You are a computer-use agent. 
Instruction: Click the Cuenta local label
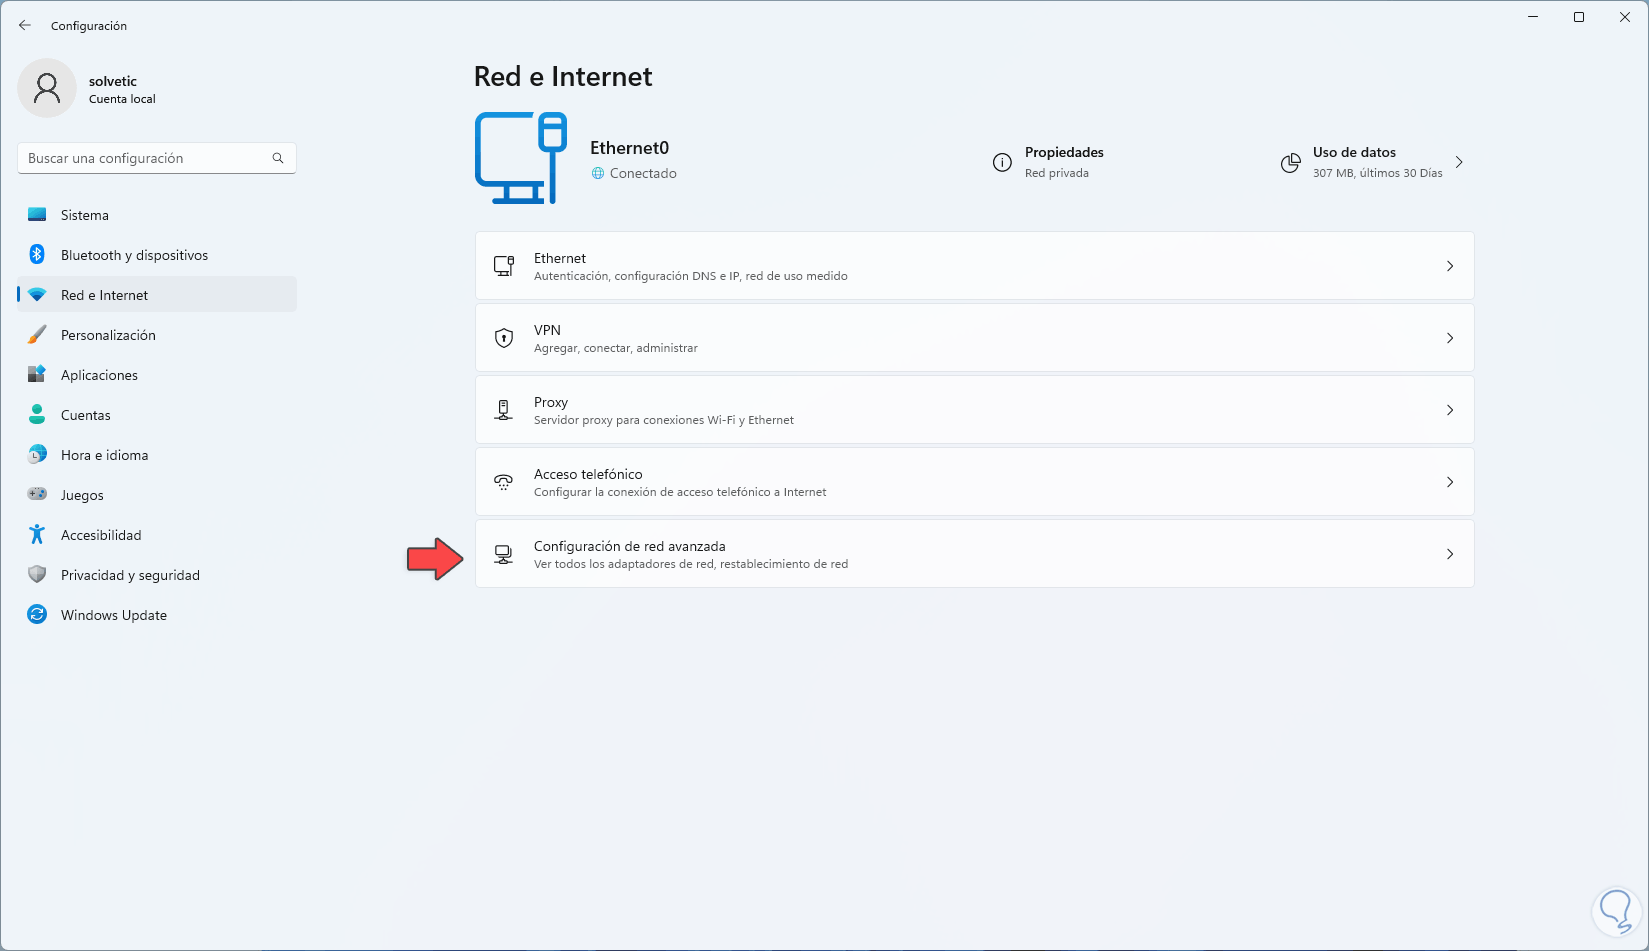coord(122,99)
